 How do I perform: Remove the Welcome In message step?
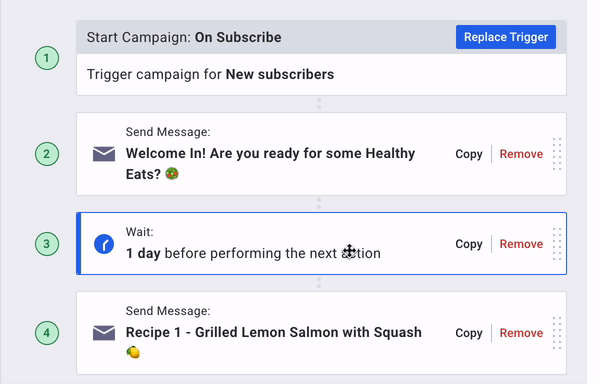pyautogui.click(x=521, y=154)
